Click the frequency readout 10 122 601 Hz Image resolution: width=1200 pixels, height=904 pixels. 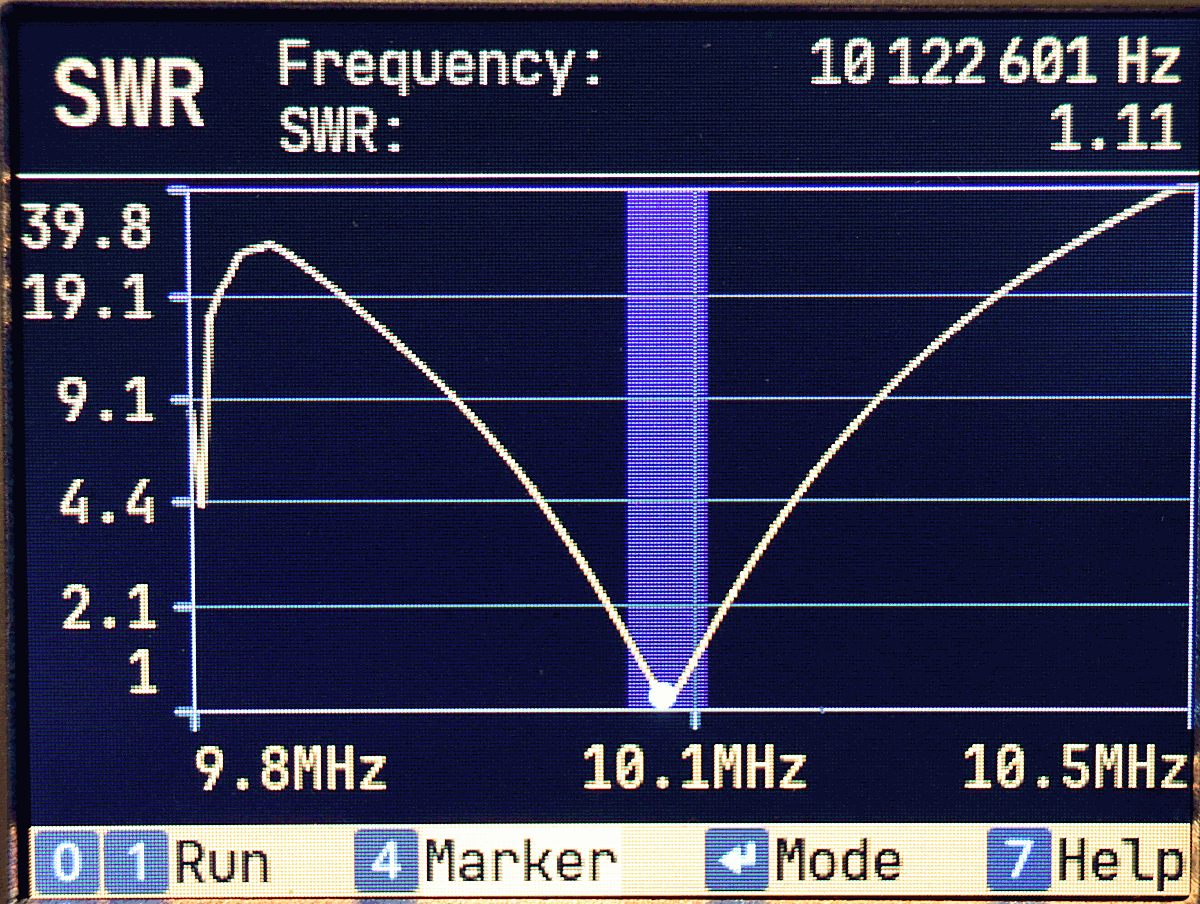[994, 64]
